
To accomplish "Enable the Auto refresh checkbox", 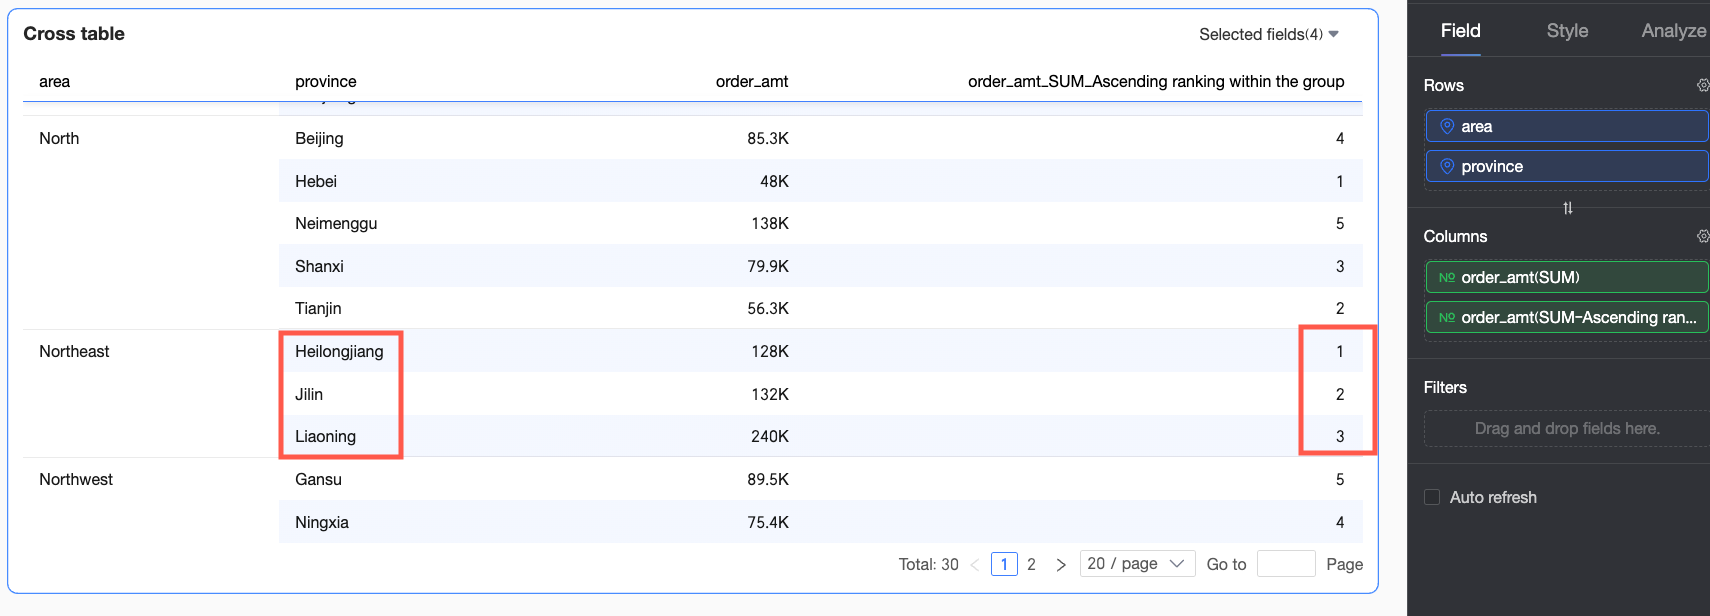I will click(x=1432, y=497).
